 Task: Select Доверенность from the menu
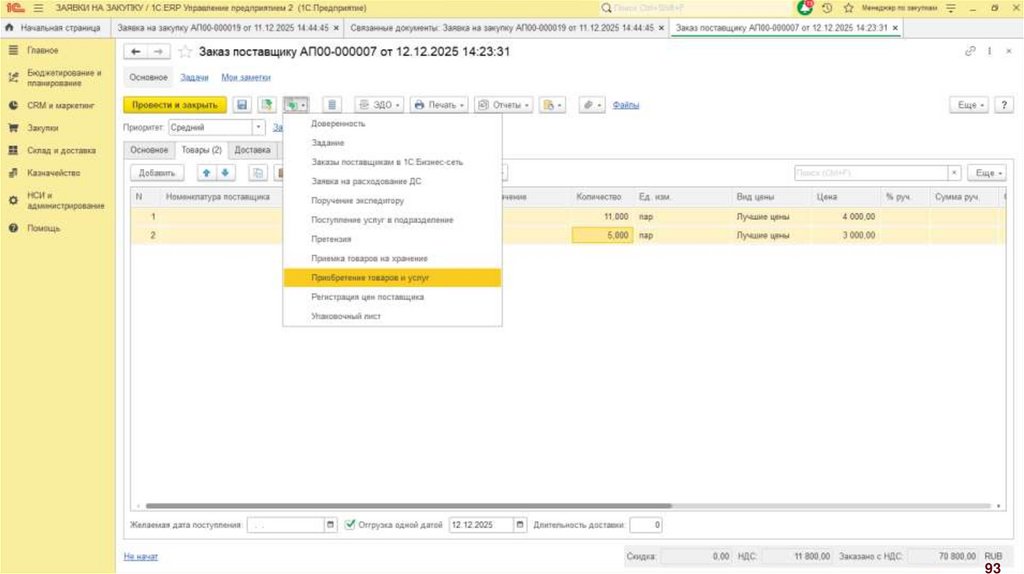point(392,123)
